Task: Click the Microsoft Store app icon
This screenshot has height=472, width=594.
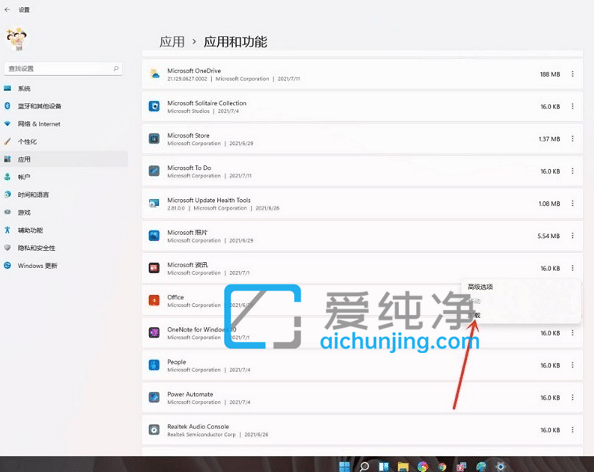Action: [154, 139]
